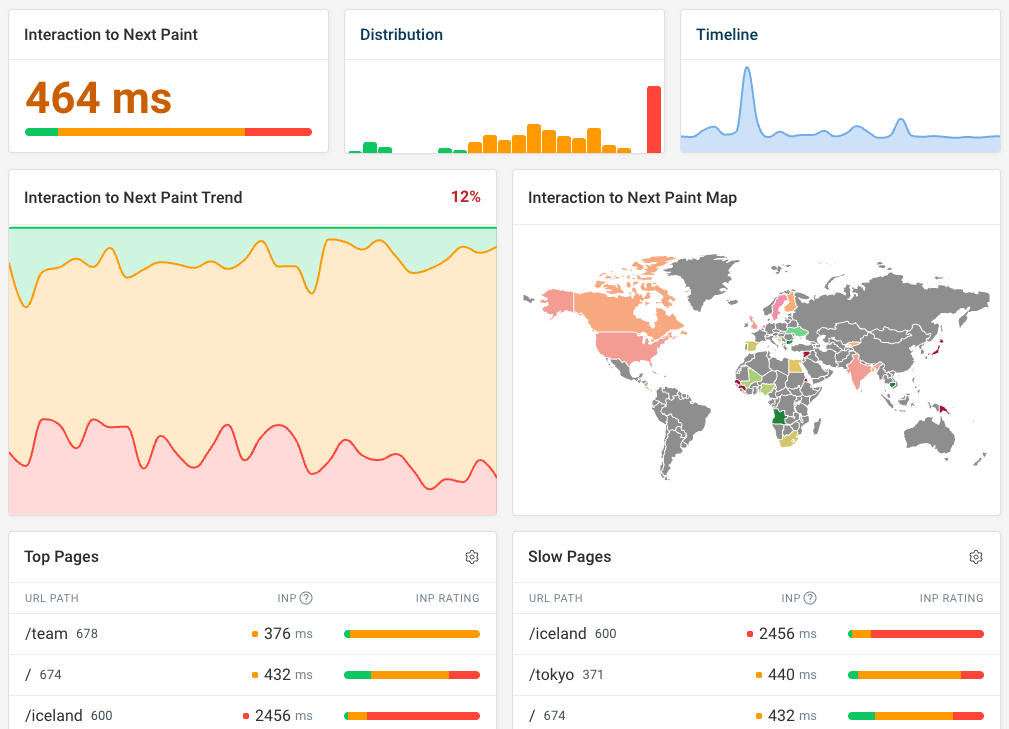Click the INP help icon in Top Pages
1009x729 pixels.
click(x=307, y=598)
